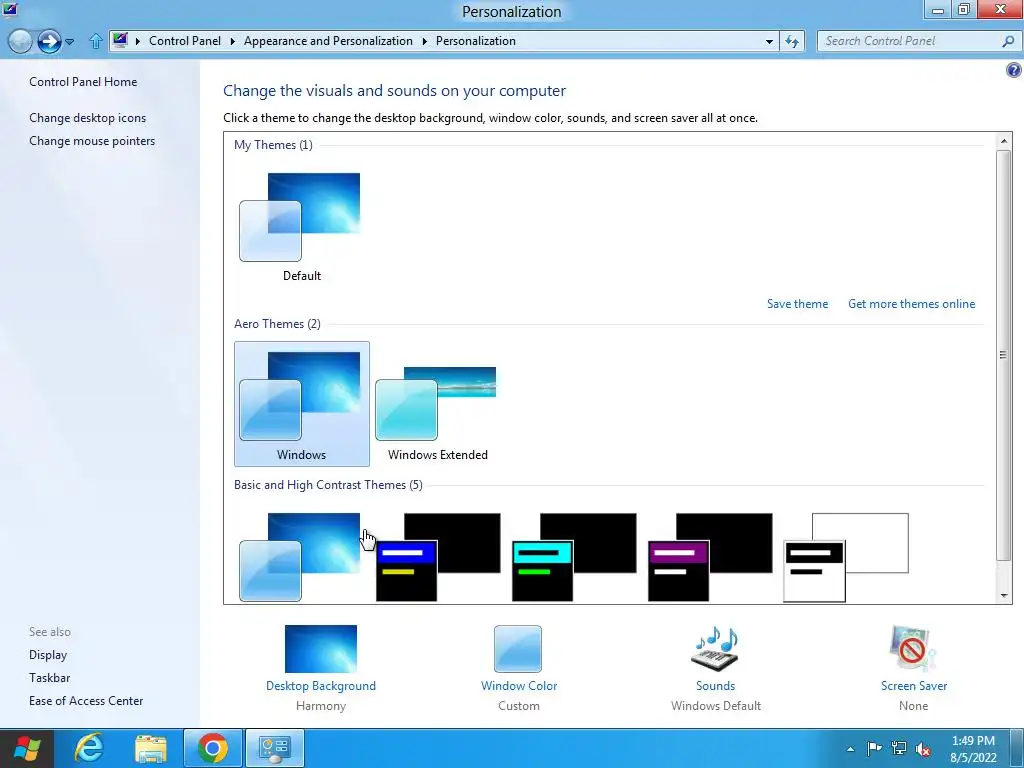Click the Up one level arrow
The height and width of the screenshot is (768, 1024).
(x=96, y=41)
